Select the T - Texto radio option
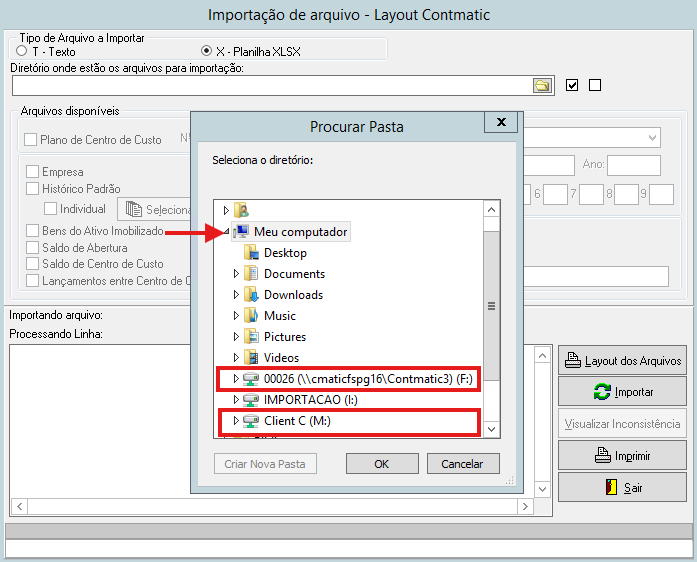 click(x=21, y=51)
